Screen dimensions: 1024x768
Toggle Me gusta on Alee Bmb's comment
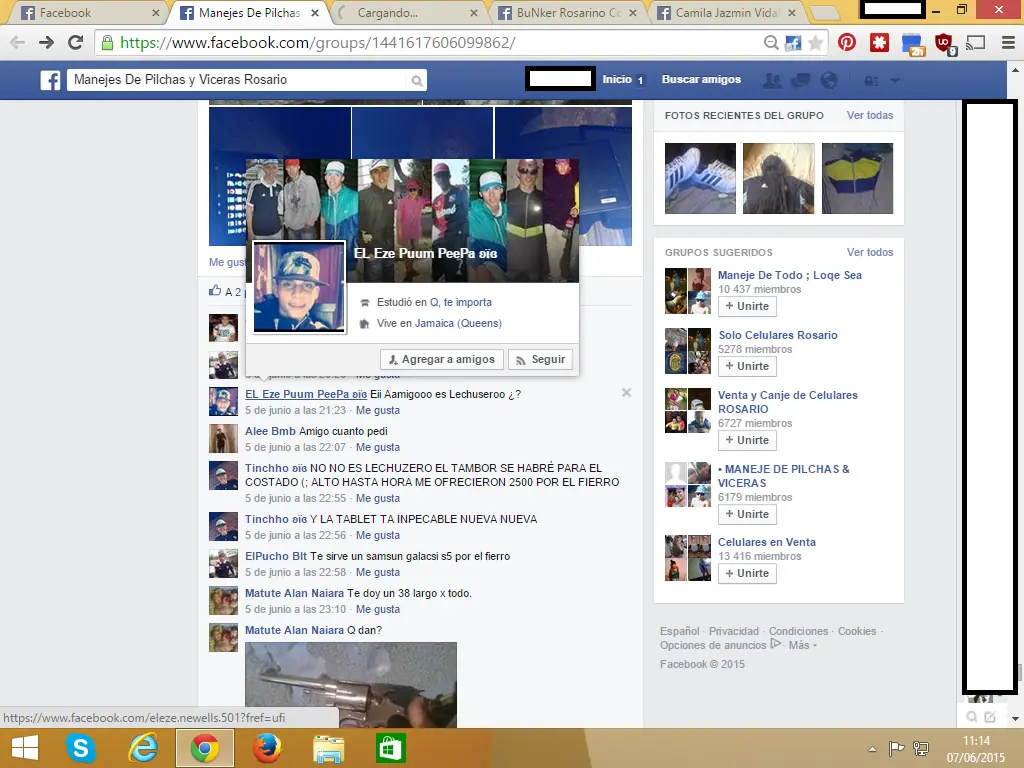click(x=378, y=447)
